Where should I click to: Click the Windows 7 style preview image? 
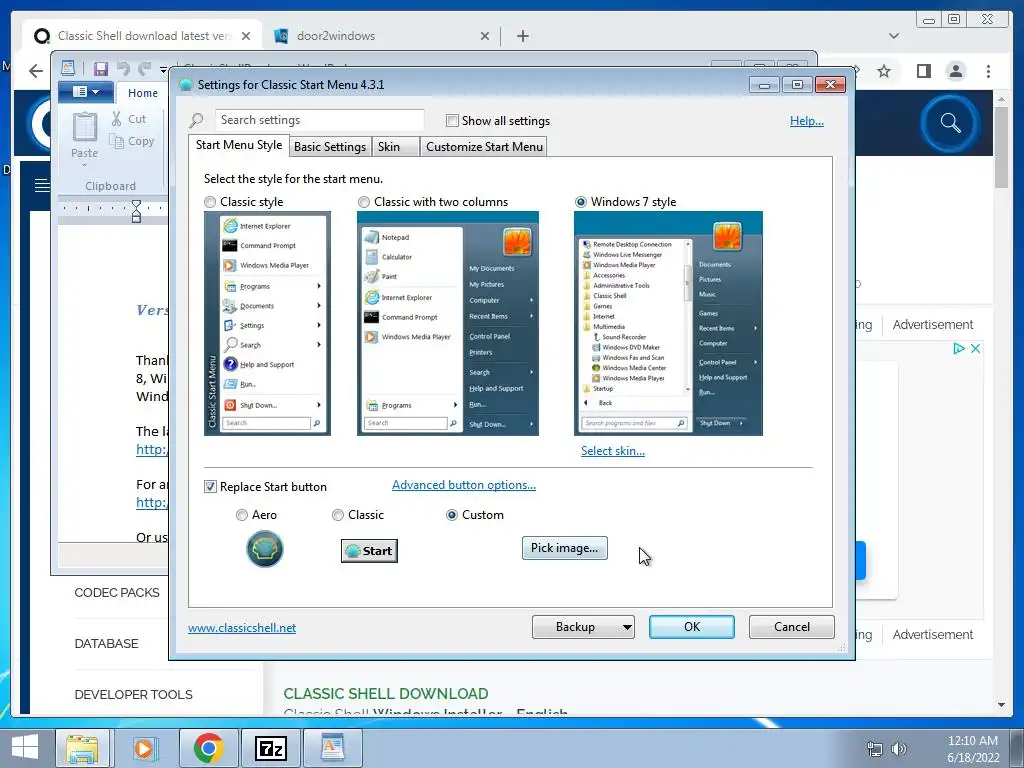[668, 323]
